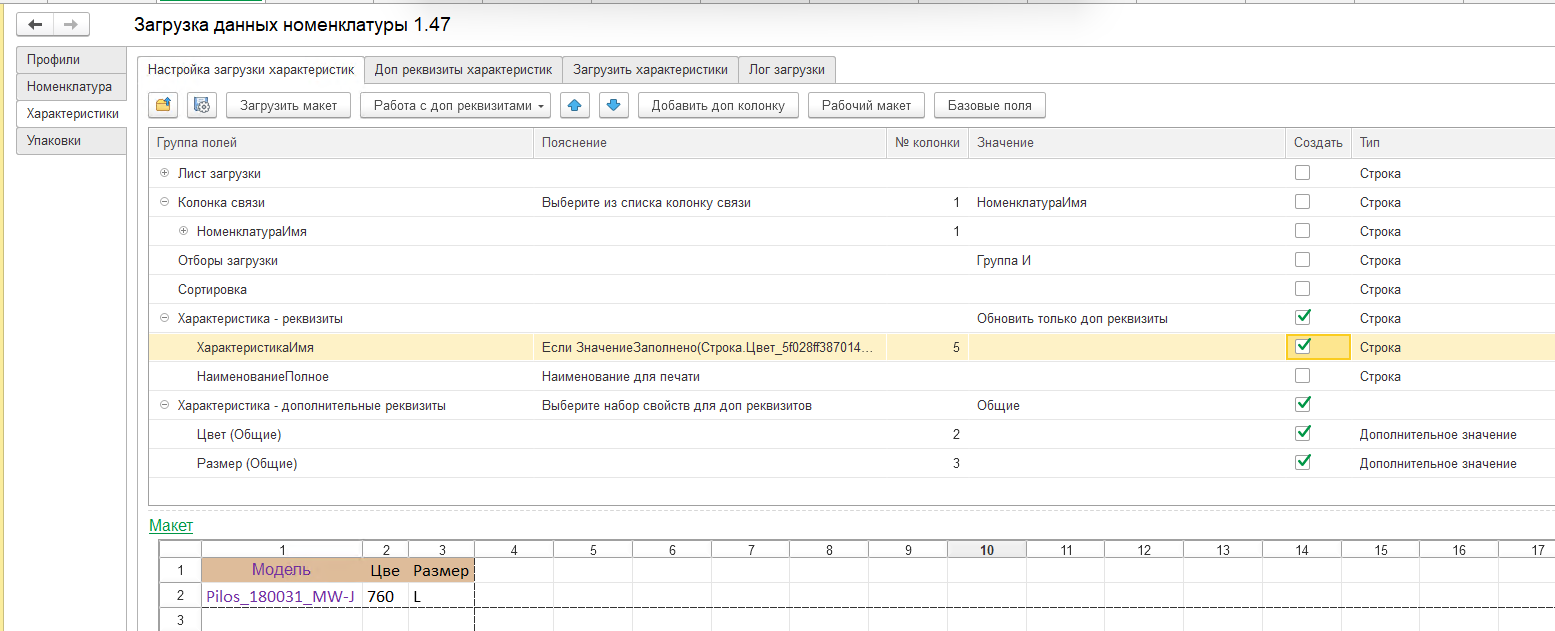Image resolution: width=1555 pixels, height=631 pixels.
Task: Click the open file folder icon
Action: 164,105
